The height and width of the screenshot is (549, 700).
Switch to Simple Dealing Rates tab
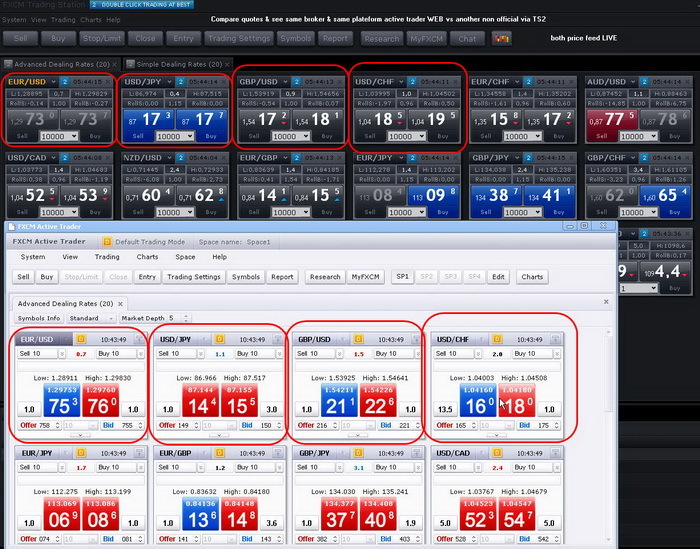179,64
